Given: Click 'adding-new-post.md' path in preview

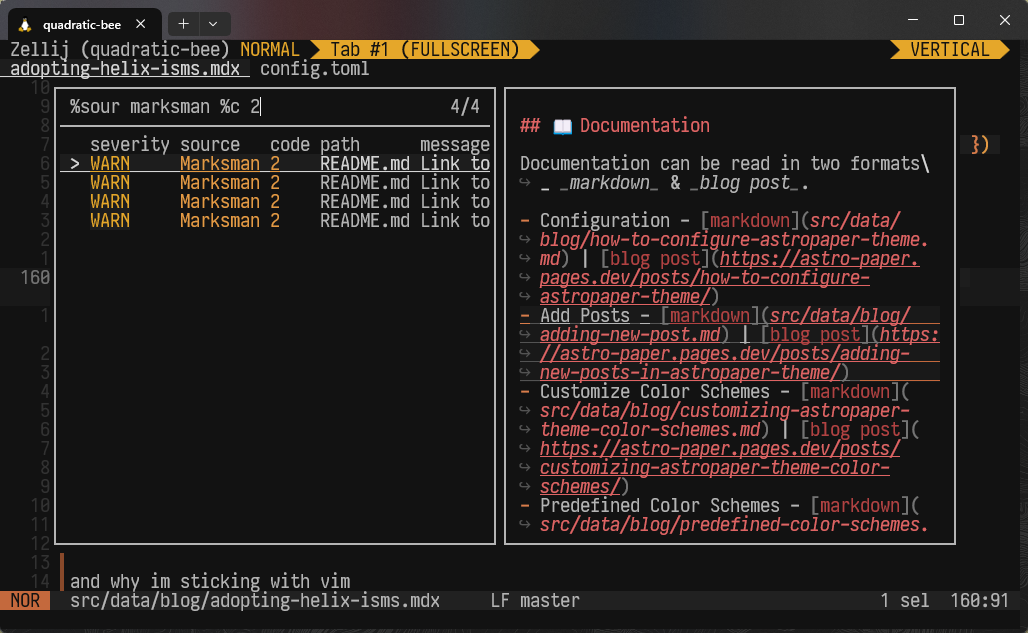Looking at the screenshot, I should (x=630, y=335).
